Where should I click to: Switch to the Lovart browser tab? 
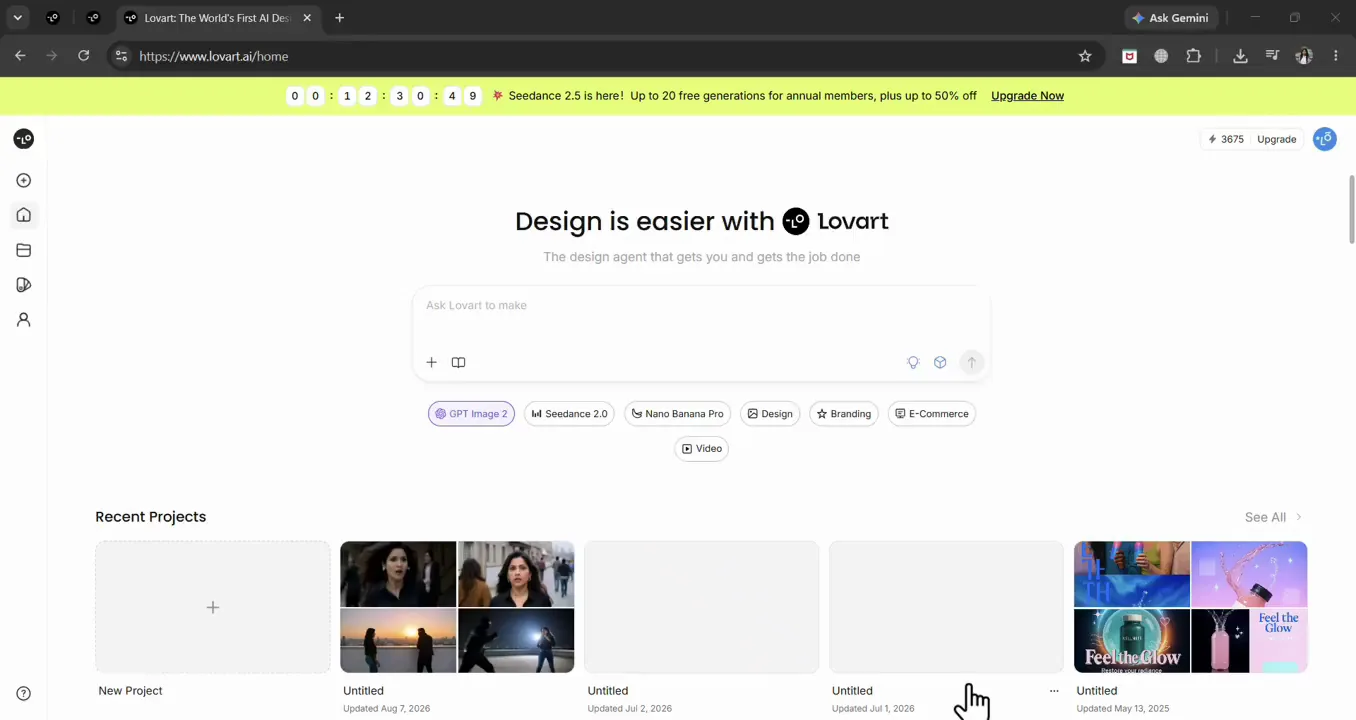[217, 18]
